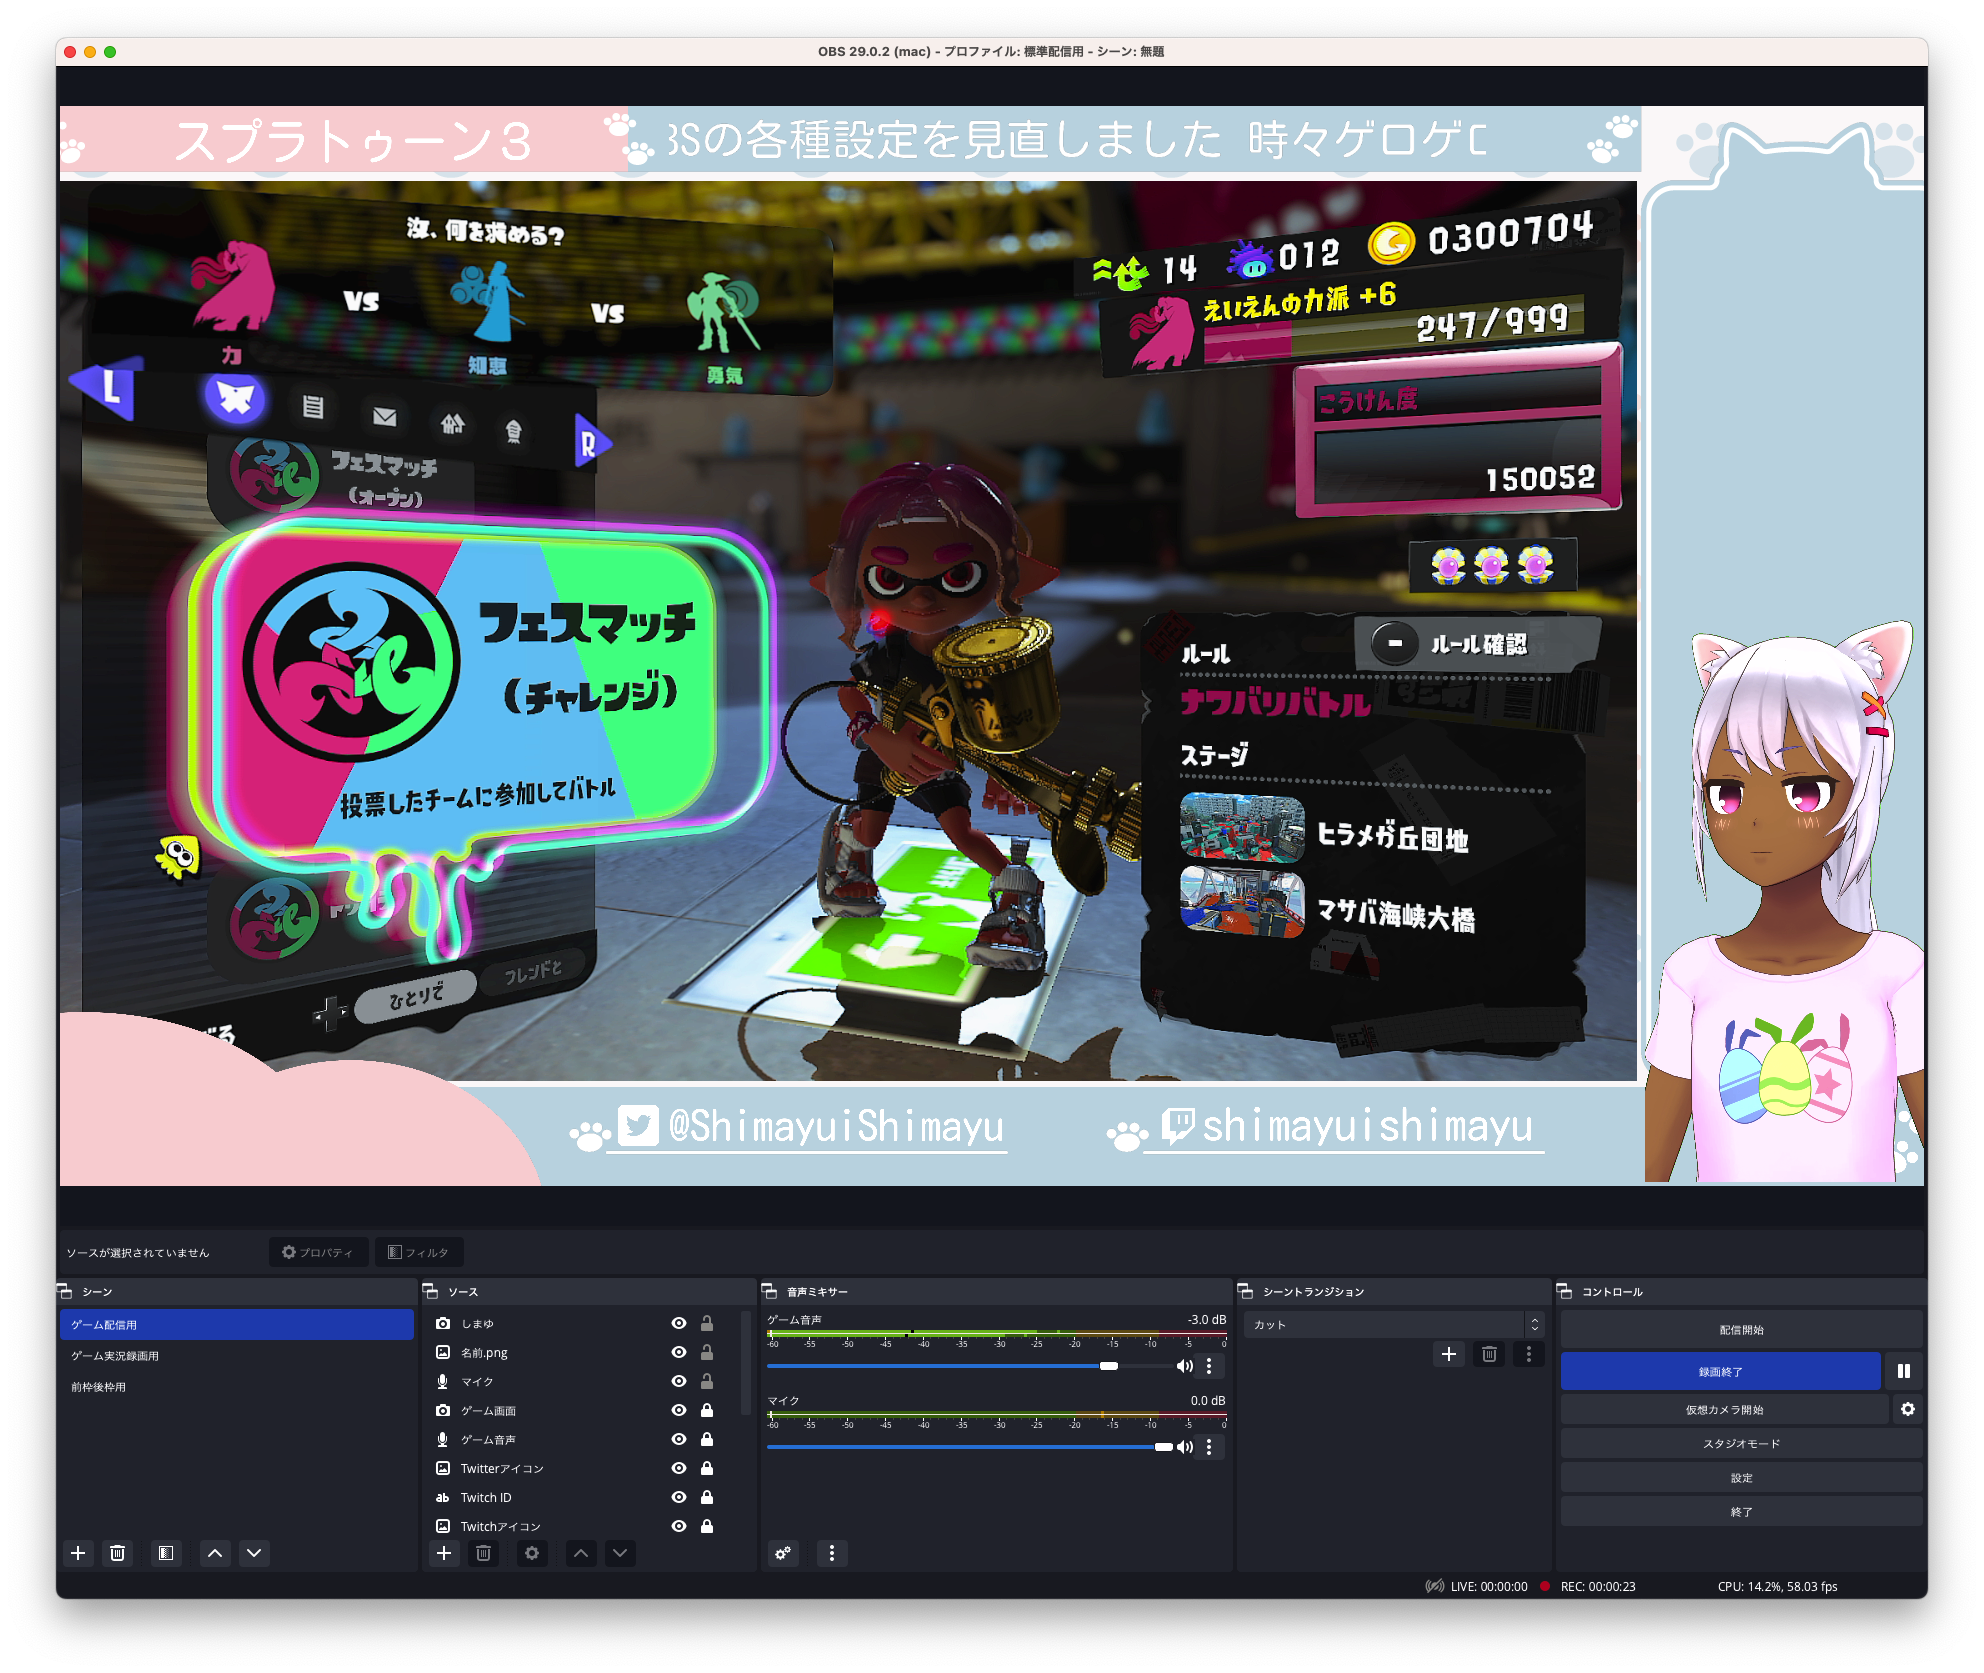Unlock the Twitterアイコン source

707,1468
